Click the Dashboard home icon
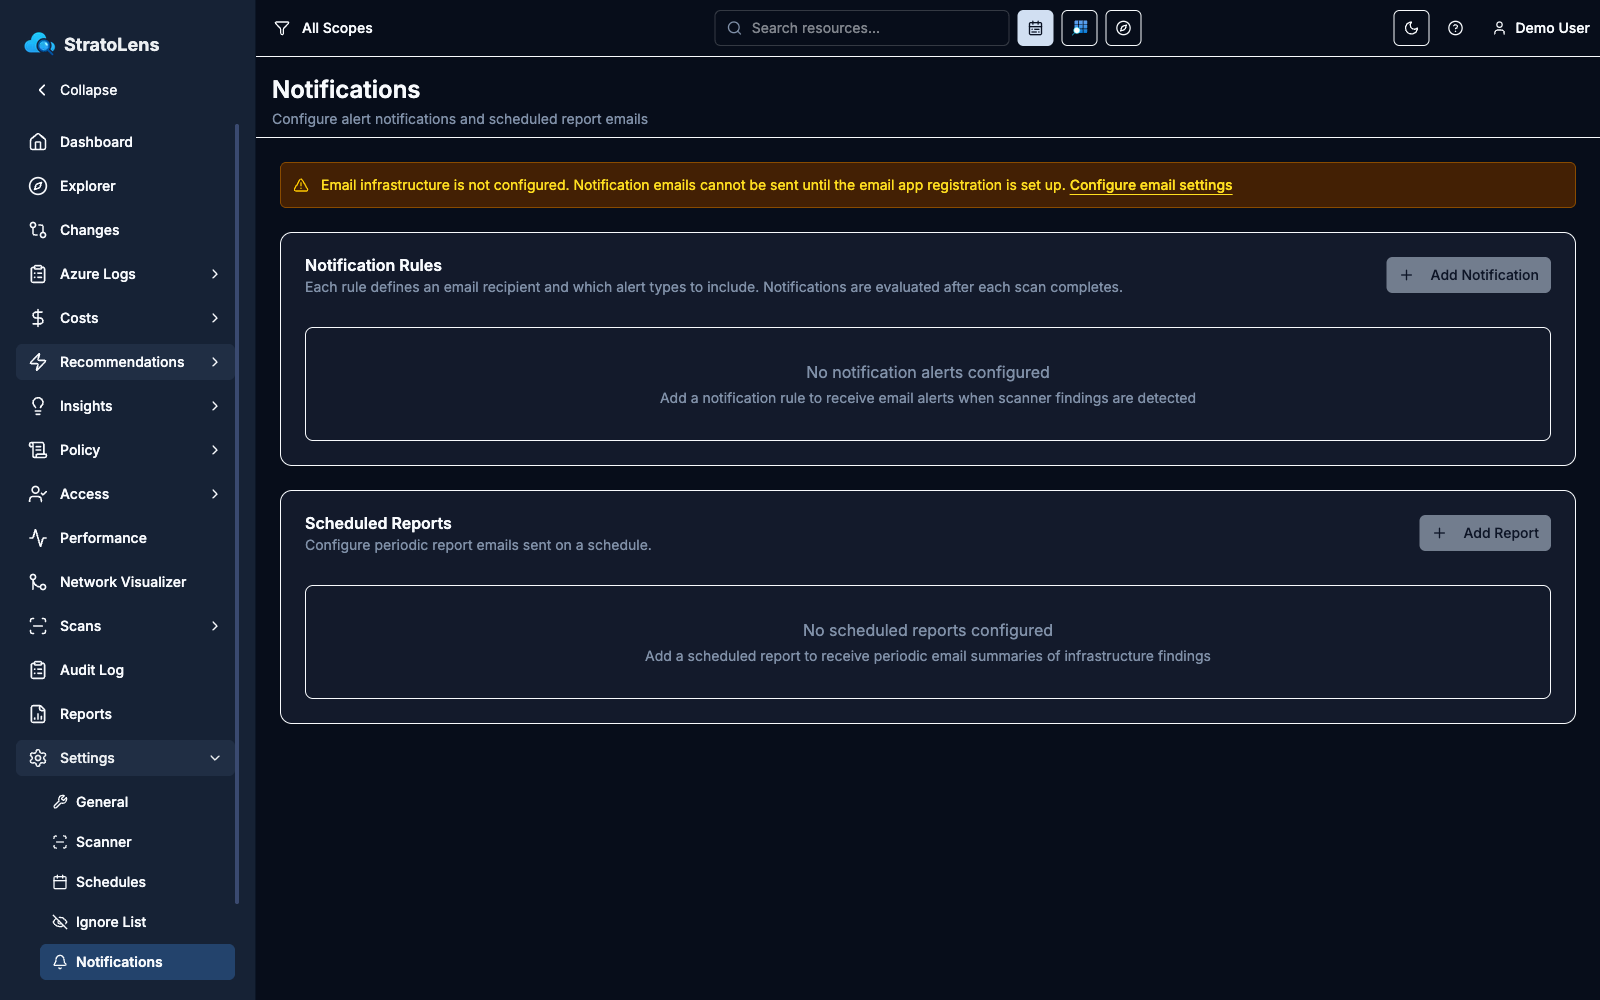Screen dimensions: 1600x1000 [38, 142]
